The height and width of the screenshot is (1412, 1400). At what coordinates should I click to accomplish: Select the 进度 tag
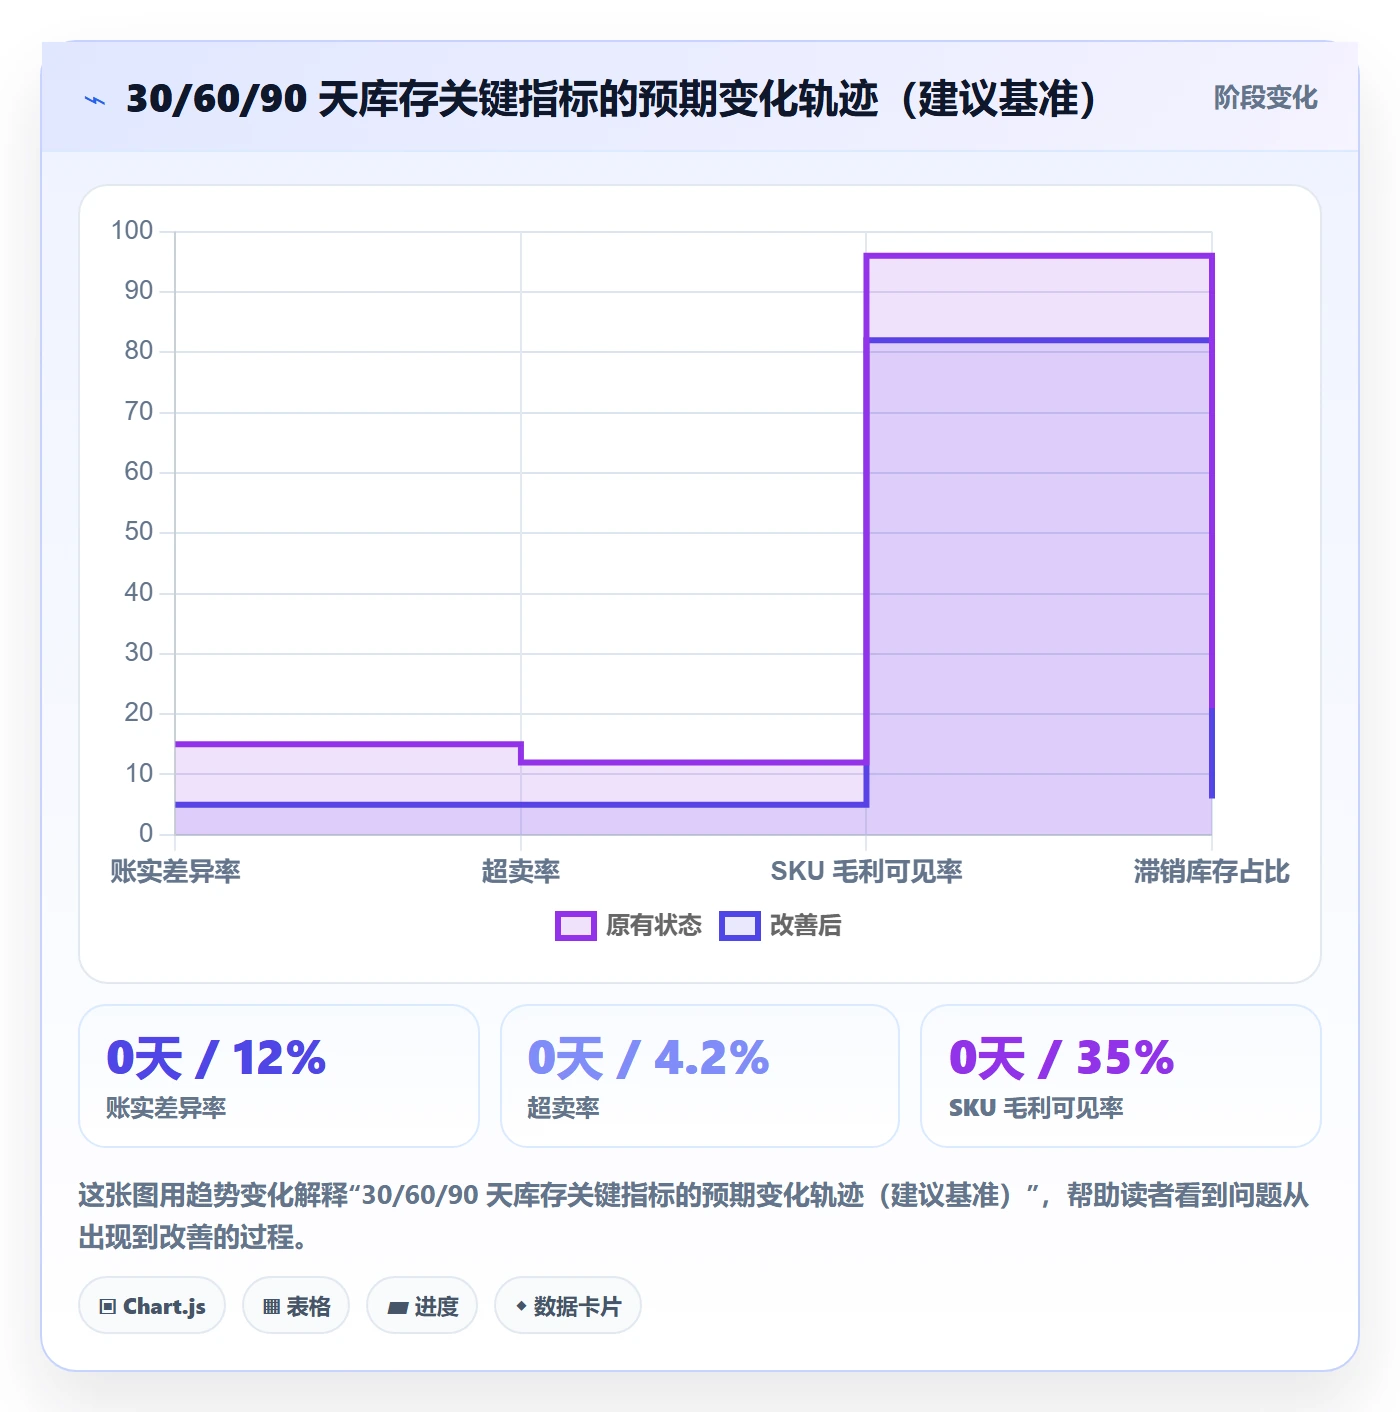pyautogui.click(x=422, y=1306)
